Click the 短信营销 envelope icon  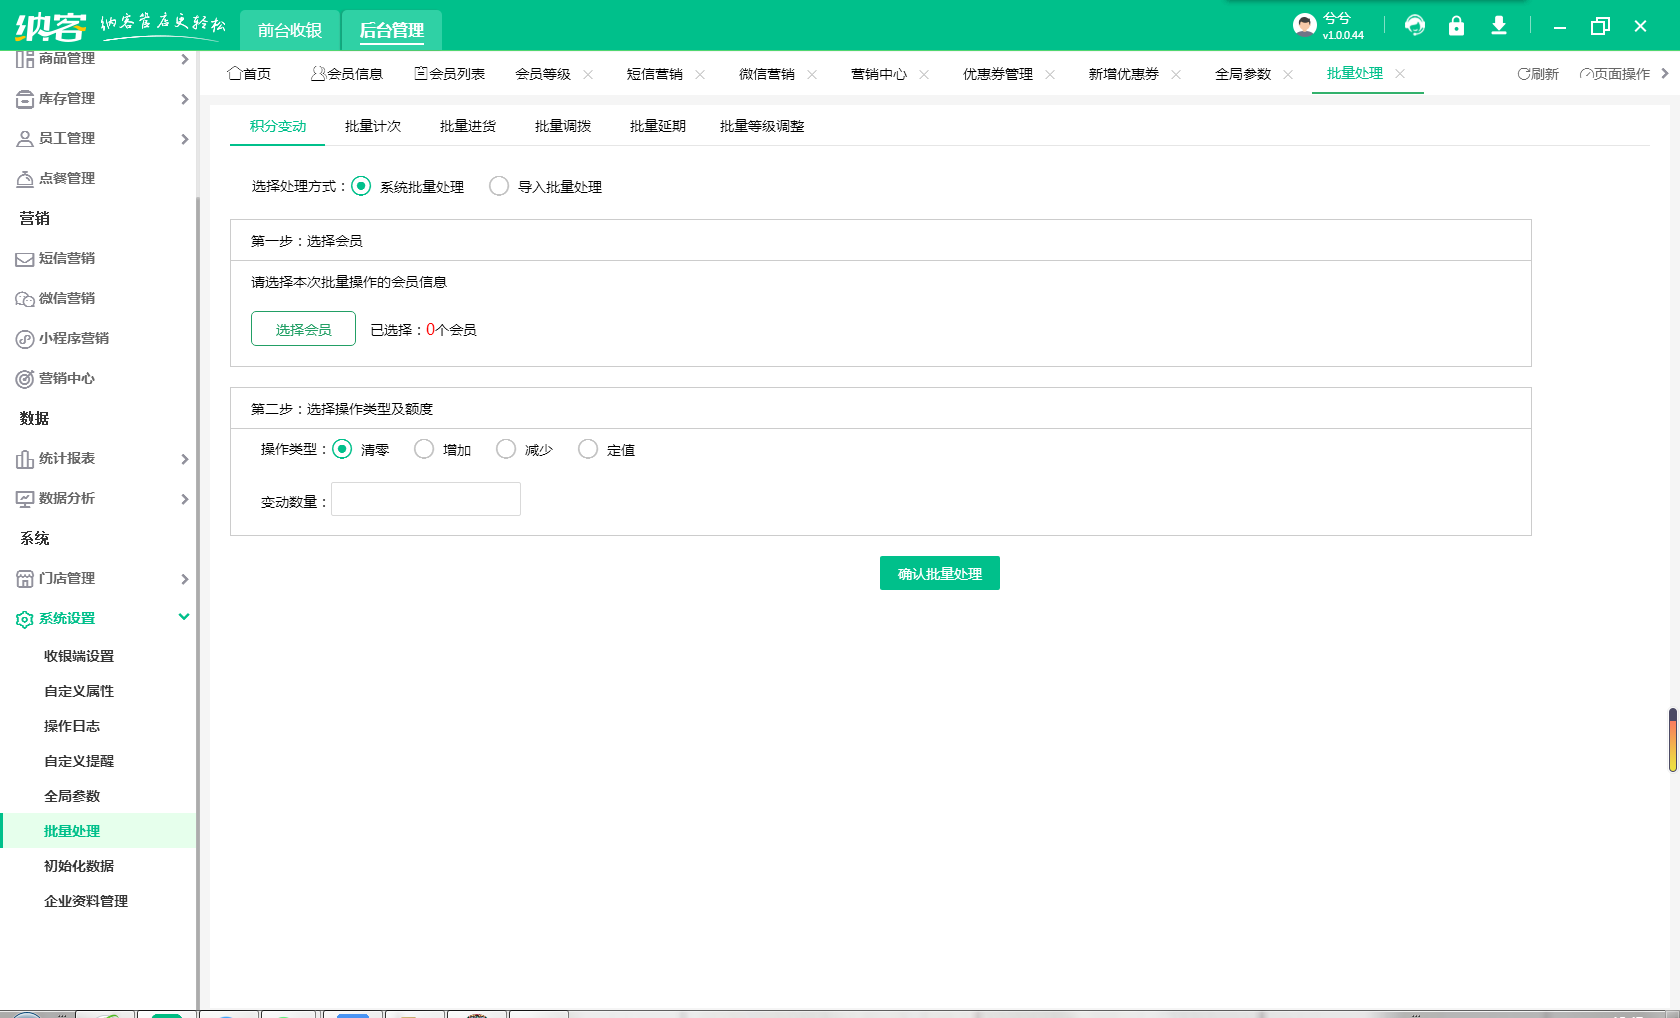click(24, 258)
